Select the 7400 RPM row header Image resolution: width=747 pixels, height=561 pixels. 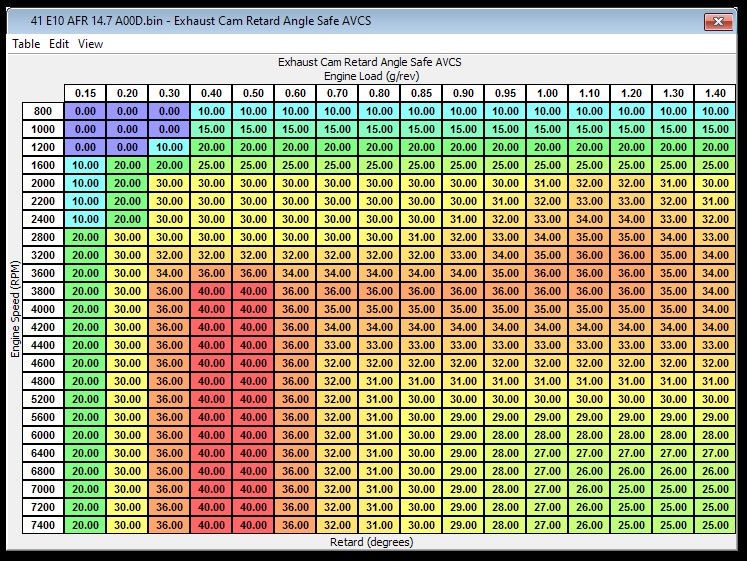coord(42,524)
